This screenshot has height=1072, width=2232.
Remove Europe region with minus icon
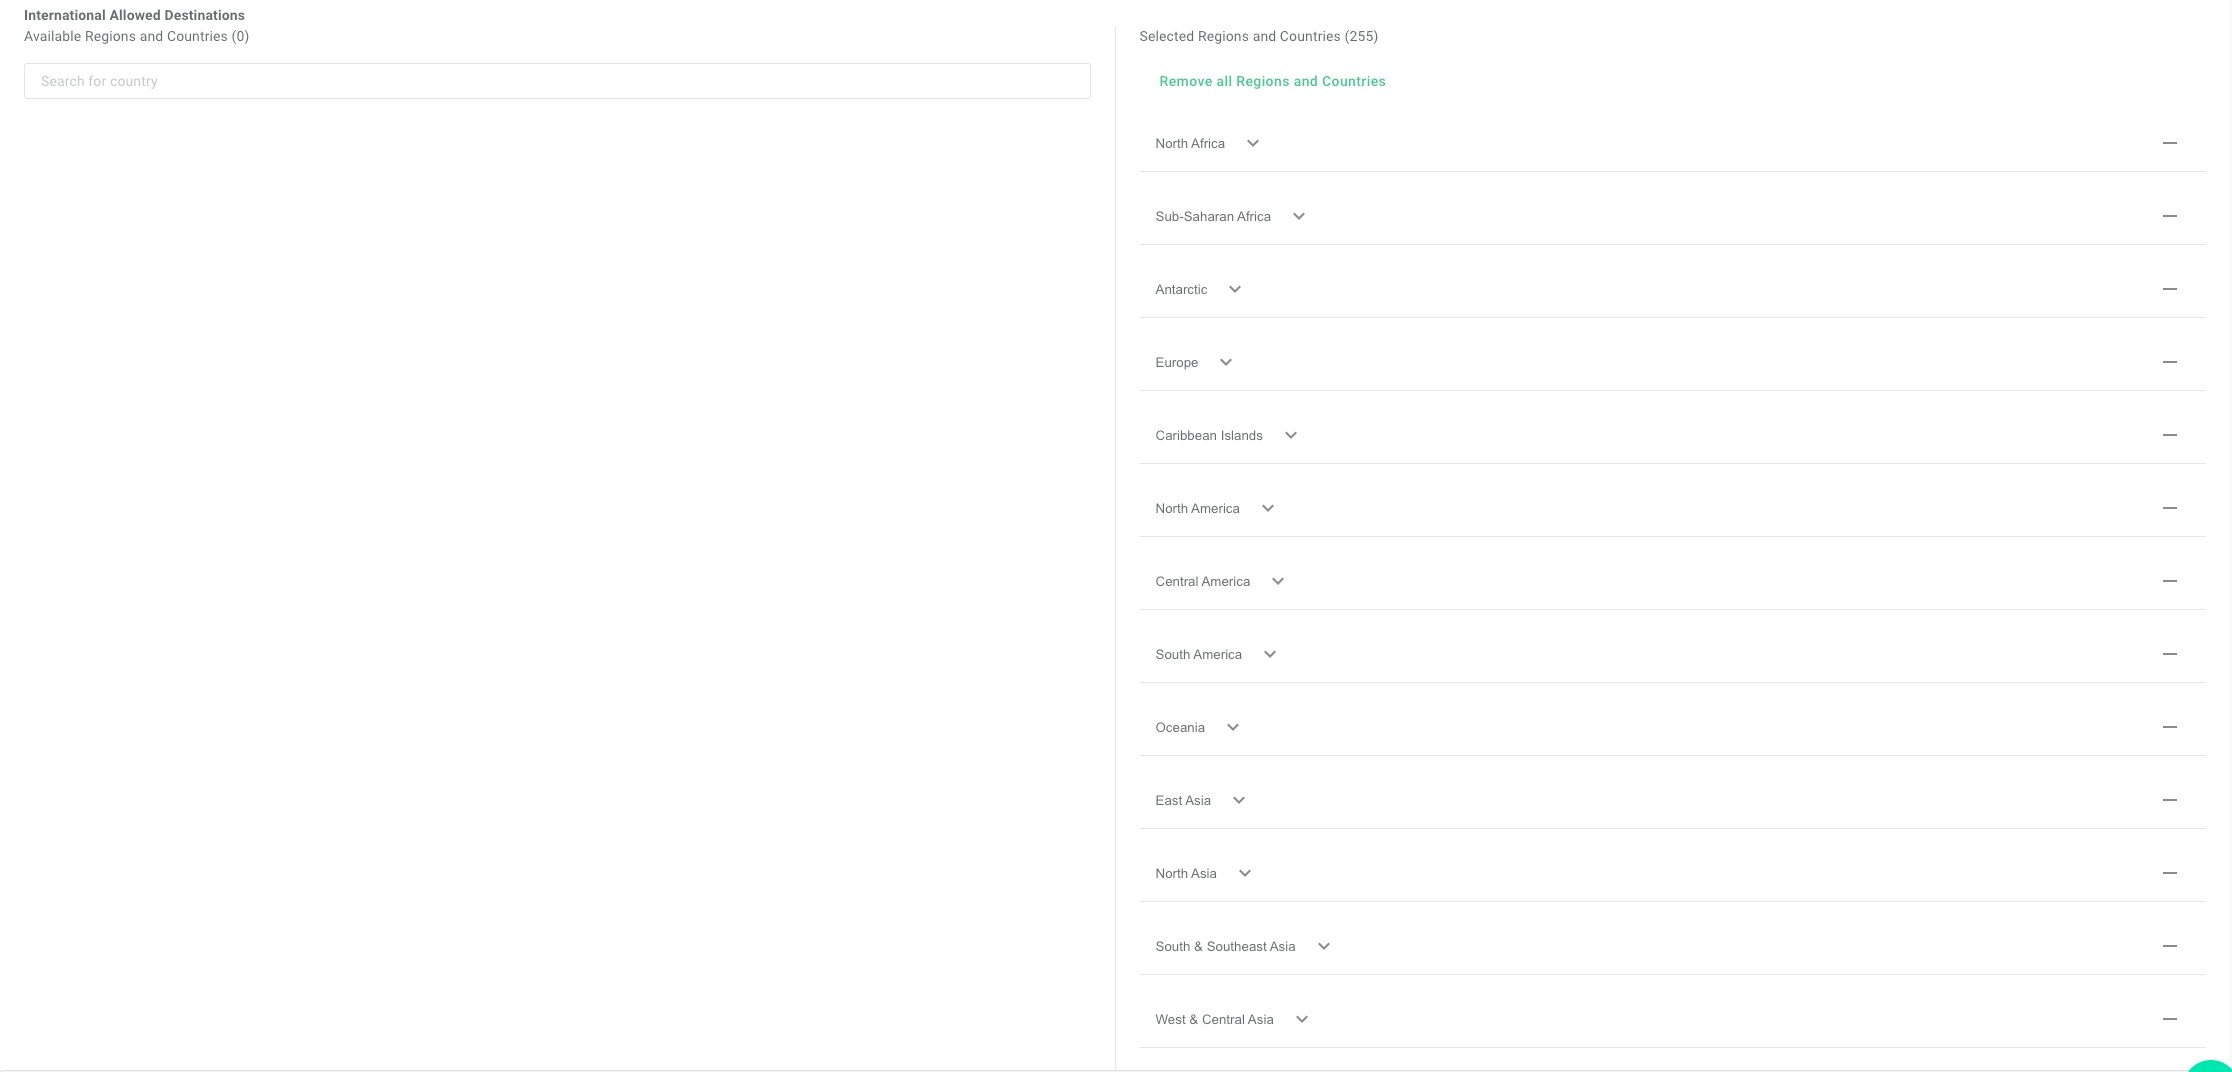click(x=2169, y=362)
